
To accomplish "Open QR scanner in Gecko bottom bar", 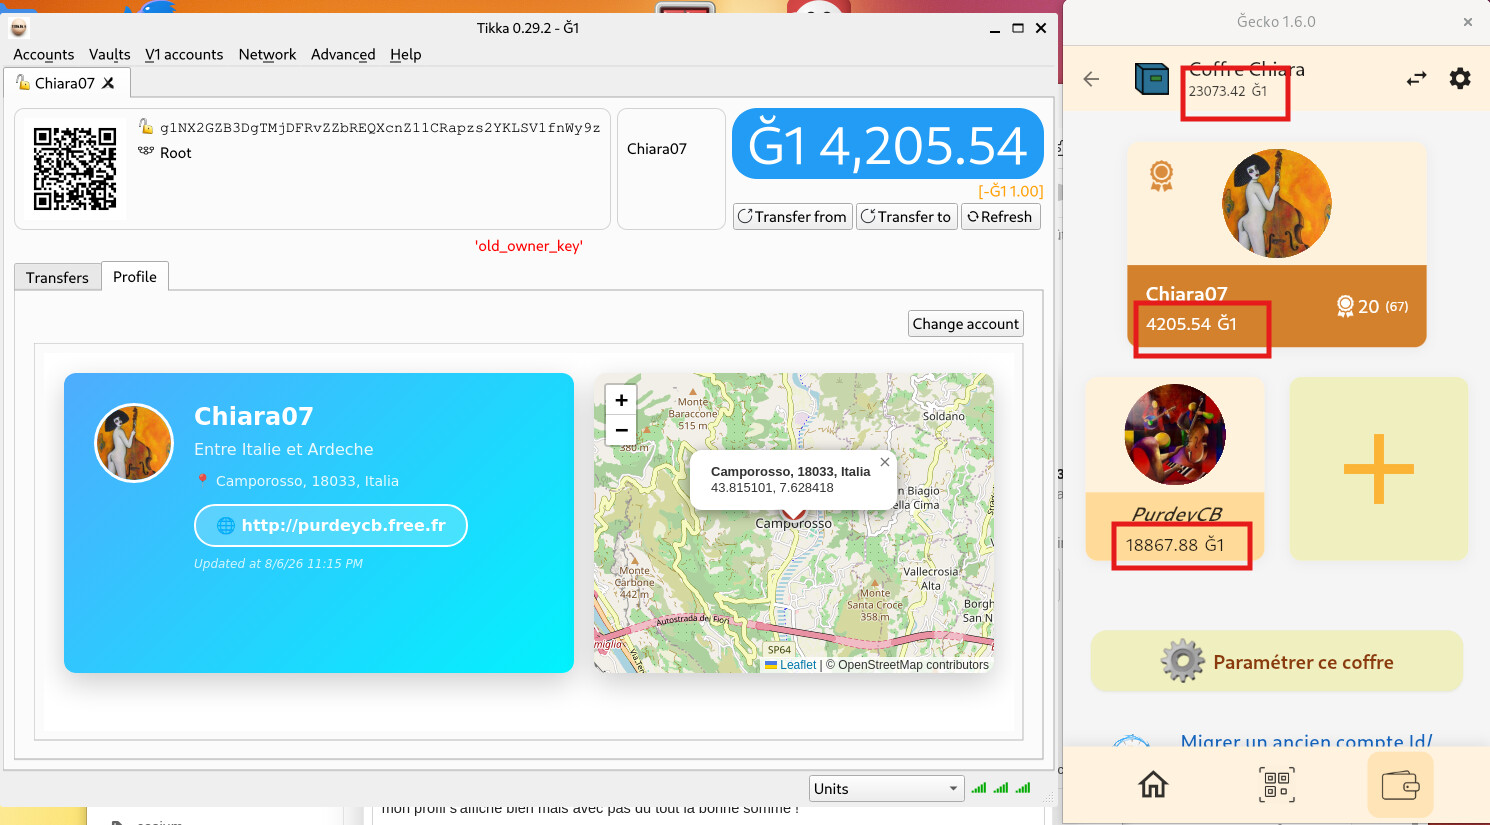I will click(x=1276, y=785).
